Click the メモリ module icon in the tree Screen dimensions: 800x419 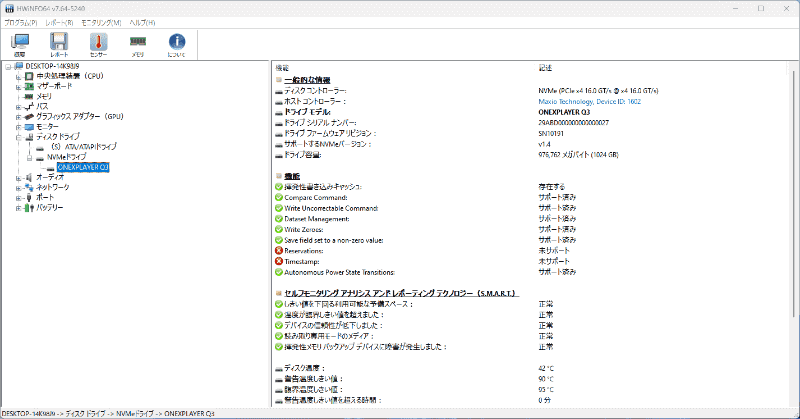click(x=29, y=96)
